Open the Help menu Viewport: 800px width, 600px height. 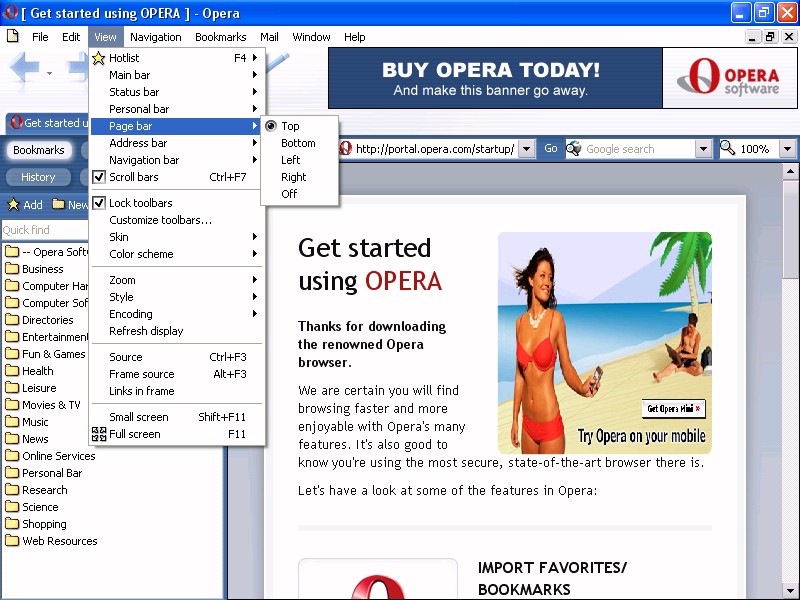(355, 37)
